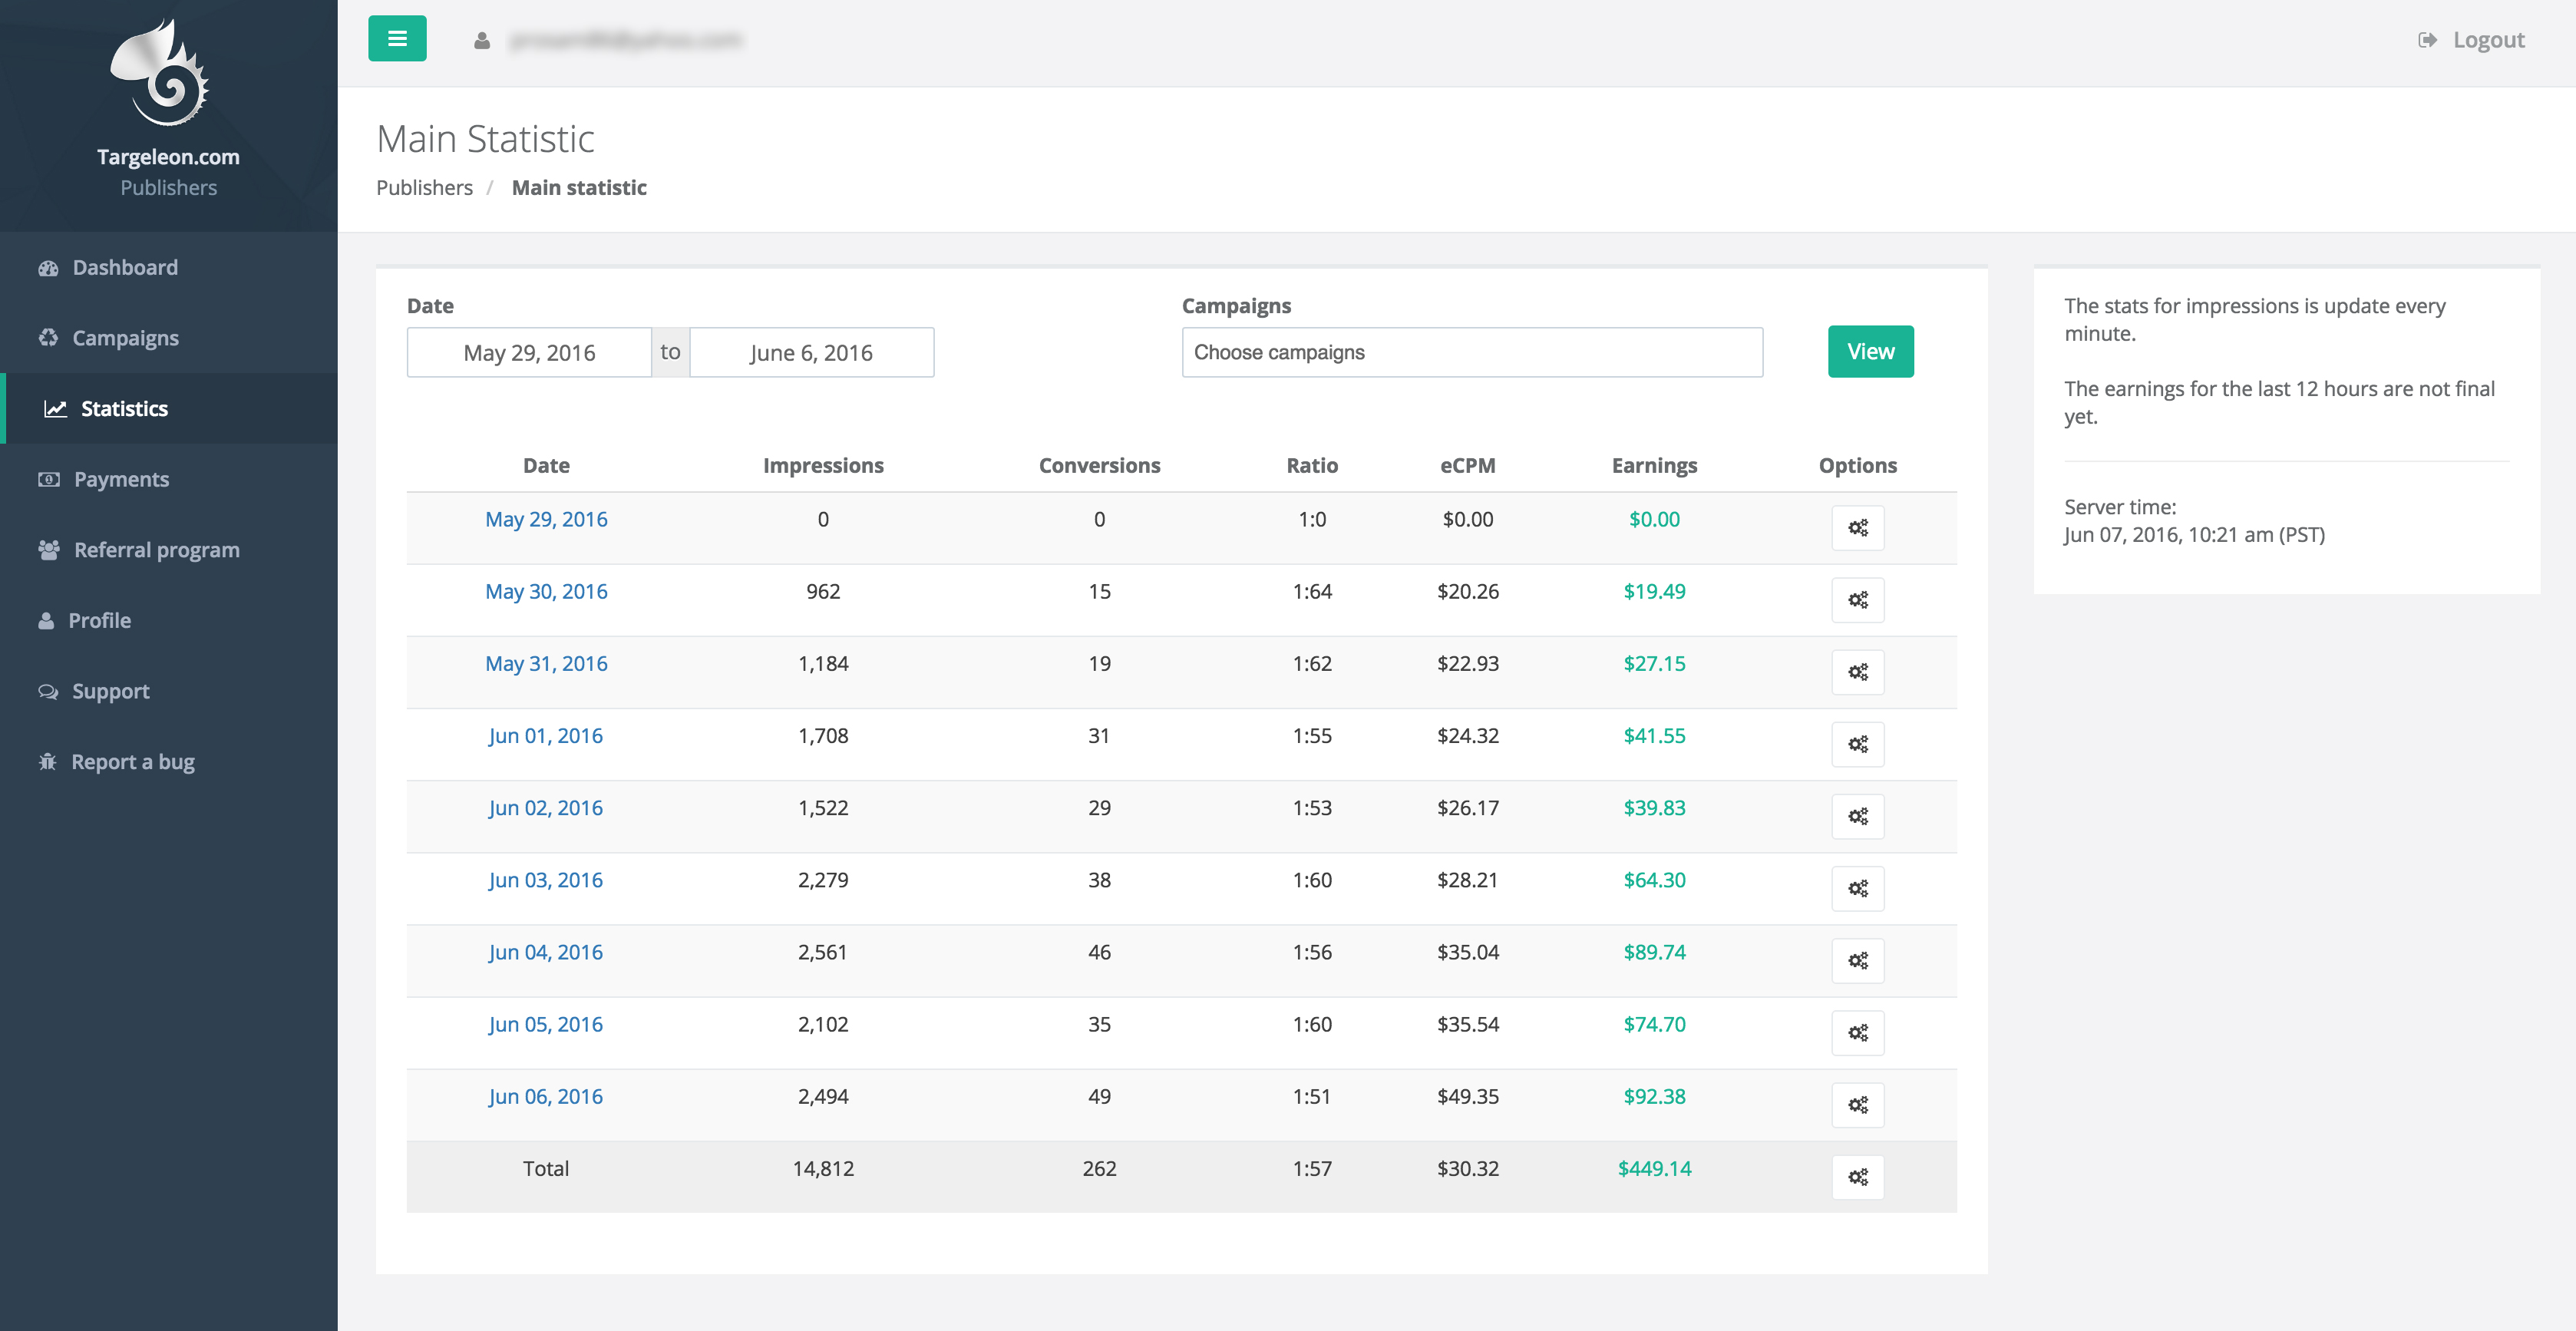Click gear options icon for Jun 06, 2016
2576x1331 pixels.
[1857, 1105]
